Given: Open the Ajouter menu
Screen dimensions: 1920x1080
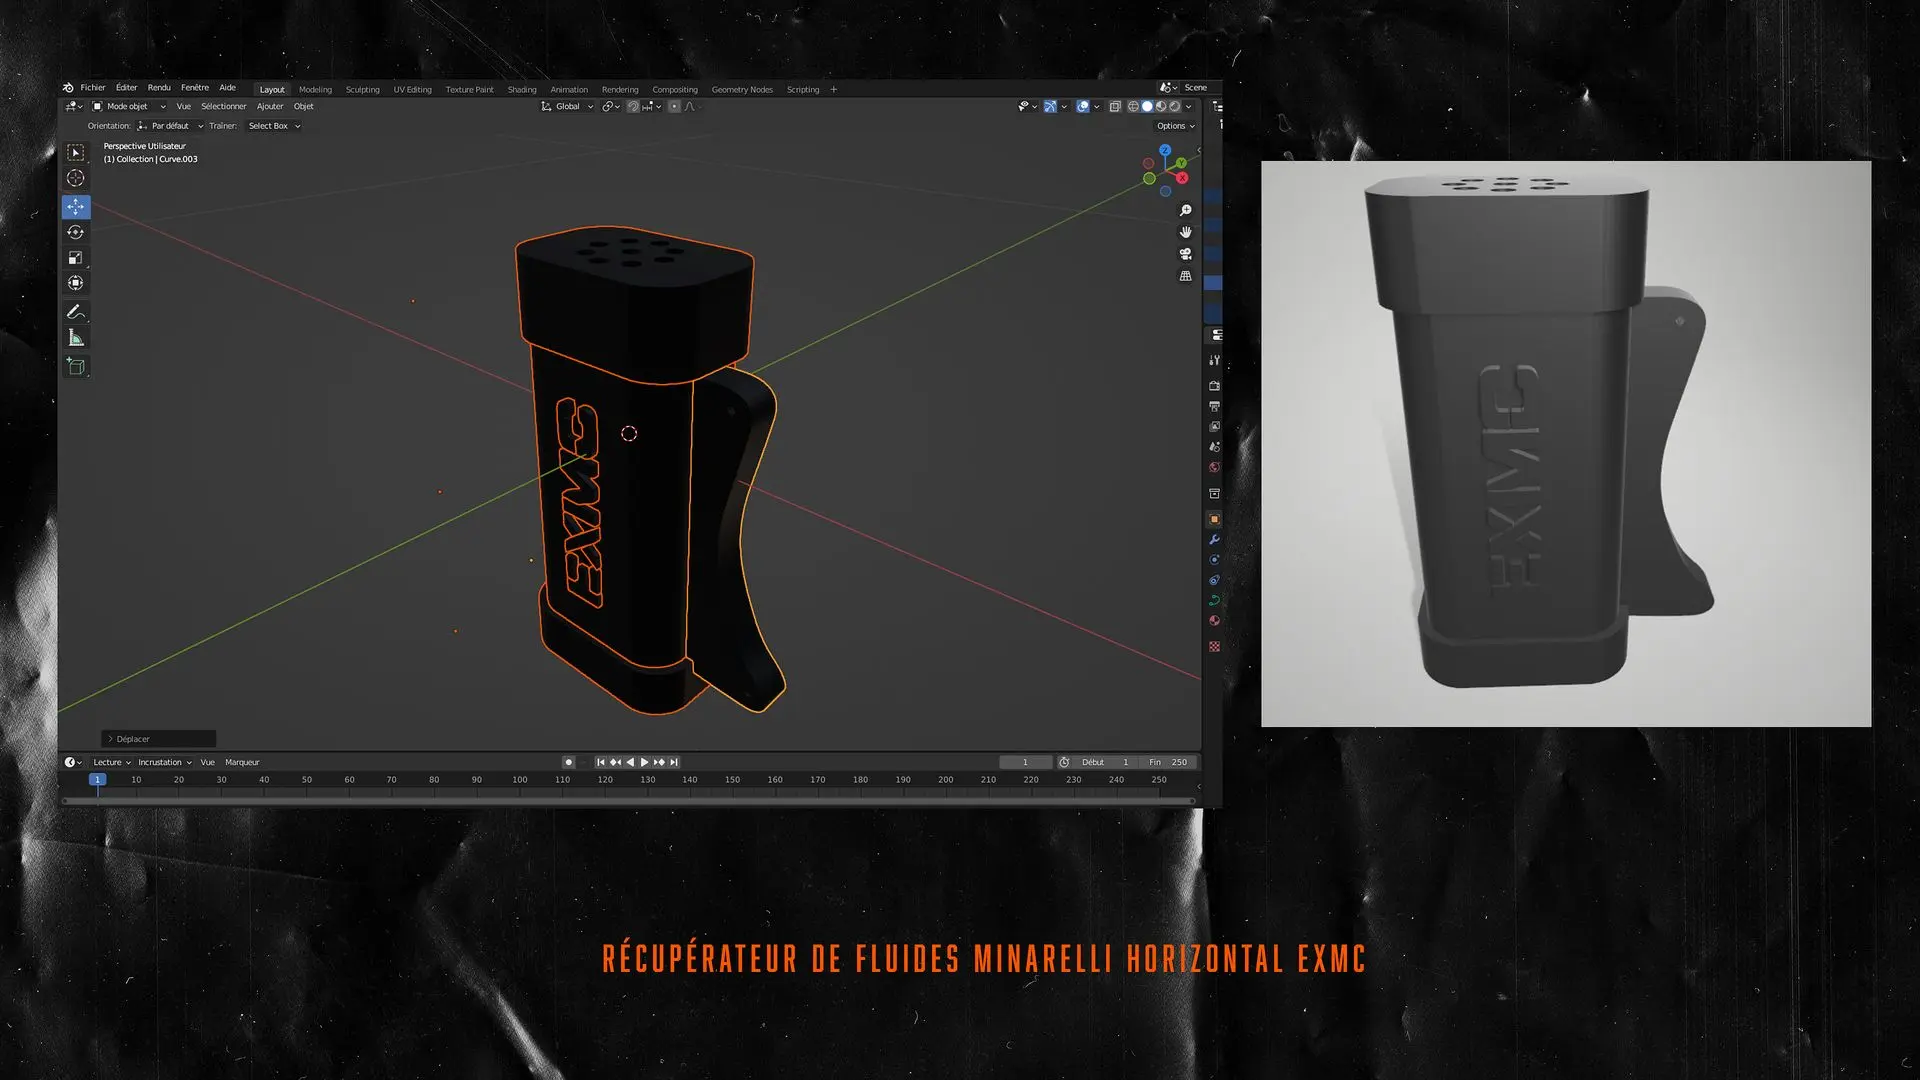Looking at the screenshot, I should [x=270, y=106].
